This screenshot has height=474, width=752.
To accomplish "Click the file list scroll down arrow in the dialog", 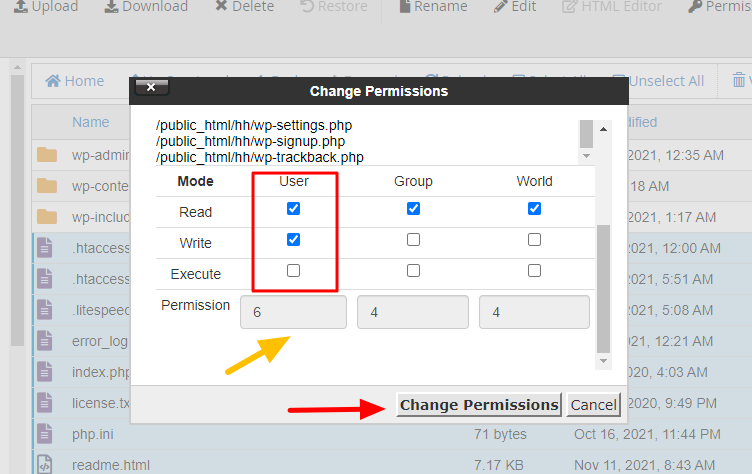I will [586, 156].
